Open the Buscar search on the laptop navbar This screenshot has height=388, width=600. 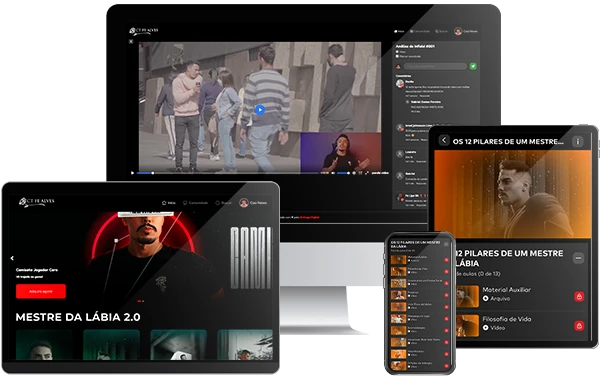(x=223, y=203)
